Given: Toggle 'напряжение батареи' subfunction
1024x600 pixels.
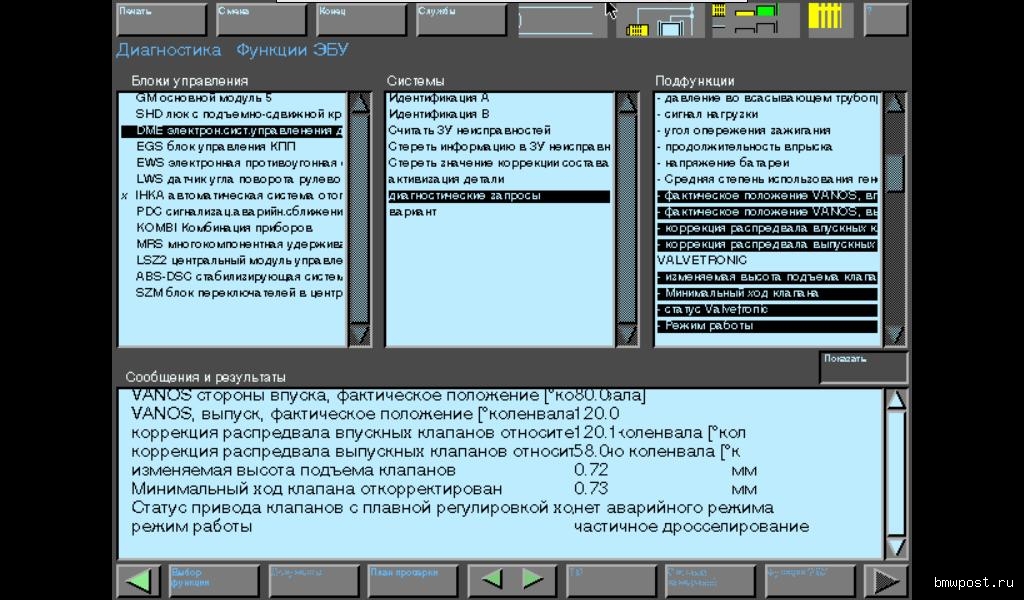Looking at the screenshot, I should point(766,163).
